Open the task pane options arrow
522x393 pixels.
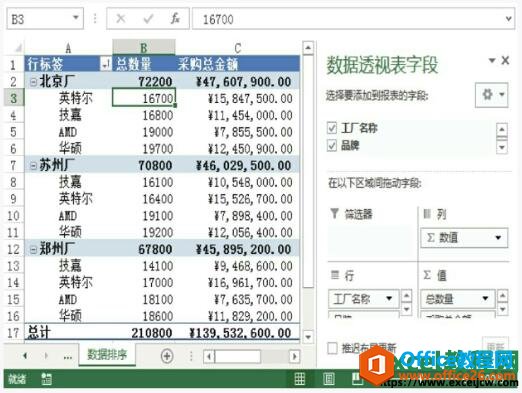(492, 60)
